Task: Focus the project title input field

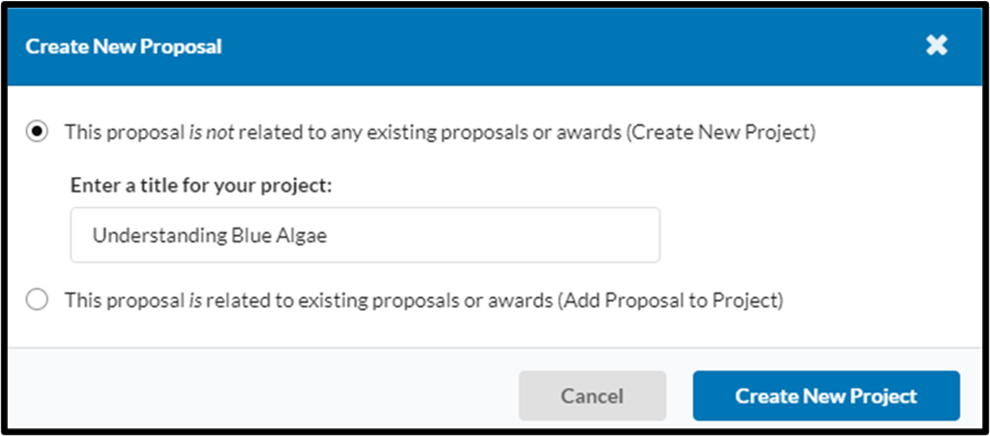Action: [365, 235]
